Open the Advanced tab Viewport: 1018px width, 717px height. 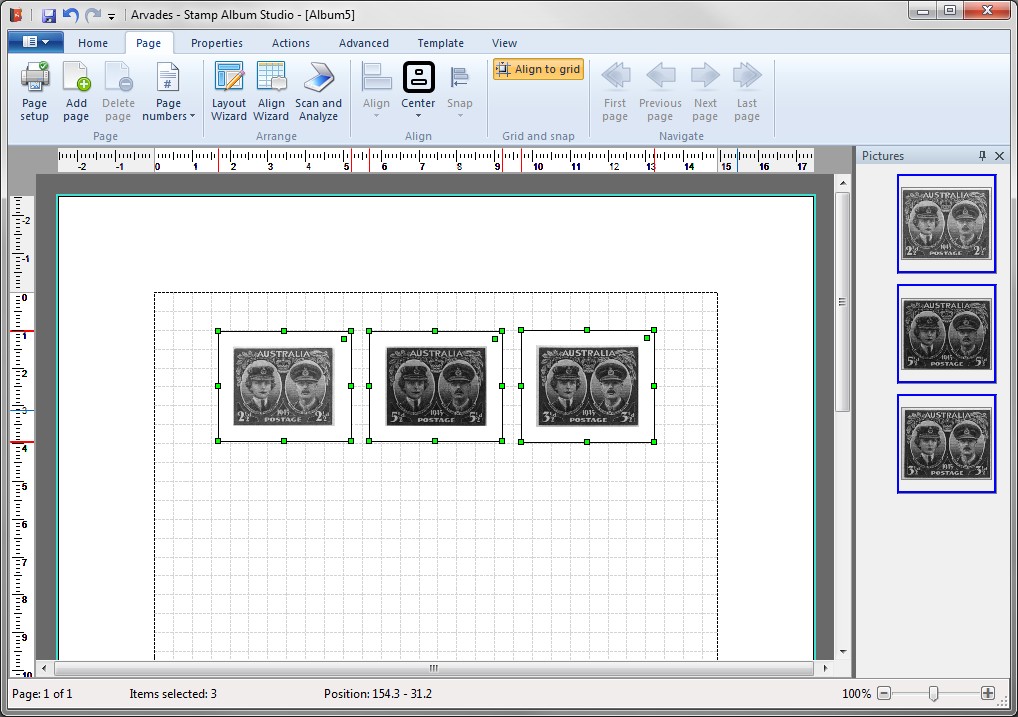tap(364, 43)
